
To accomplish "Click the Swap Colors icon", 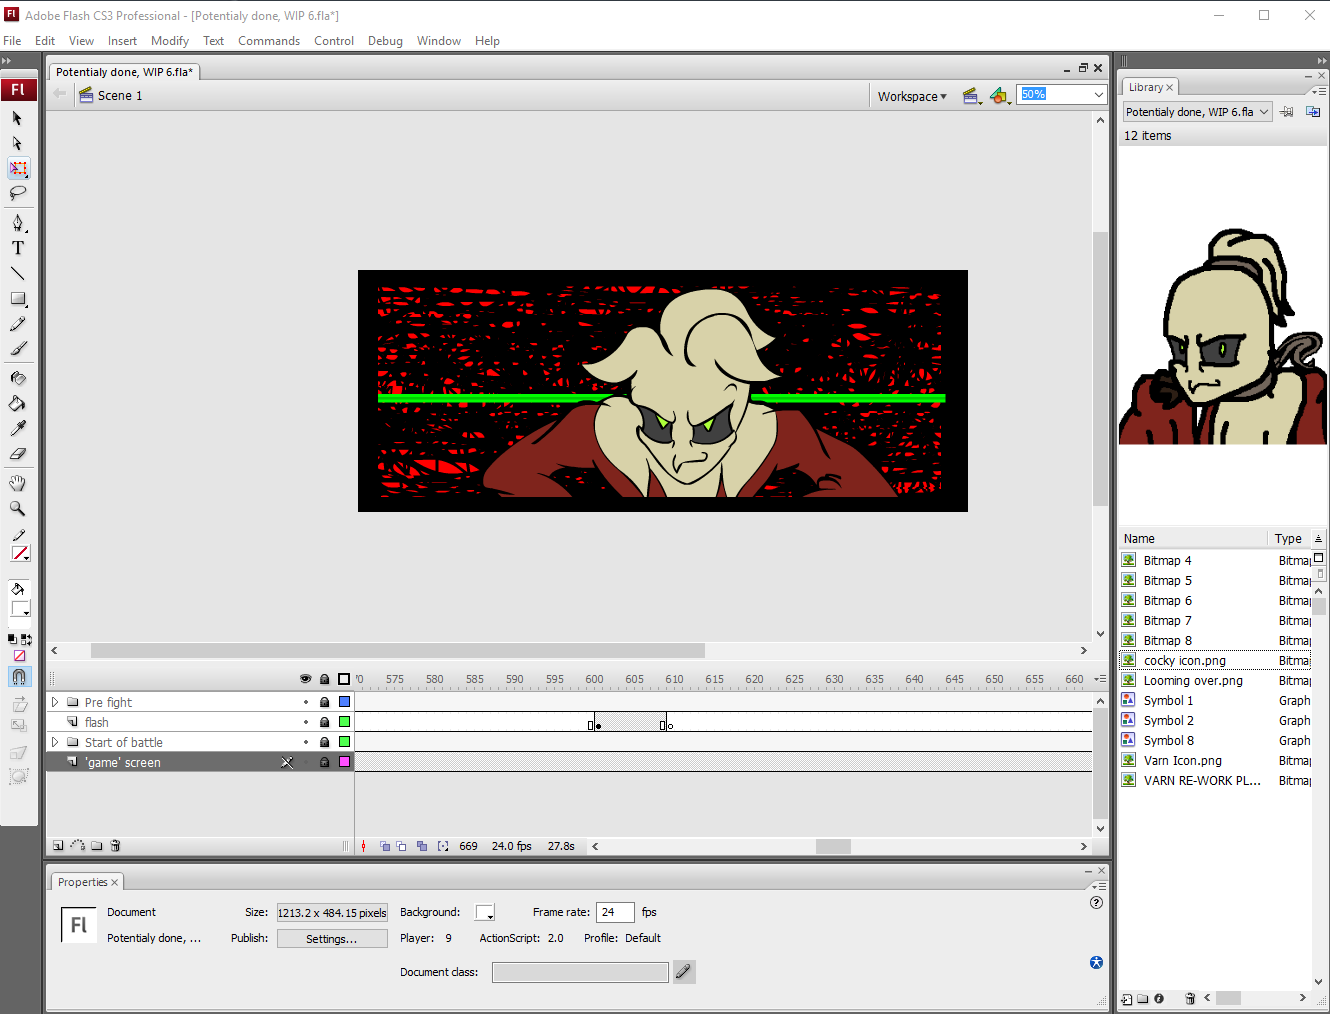I will [26, 639].
